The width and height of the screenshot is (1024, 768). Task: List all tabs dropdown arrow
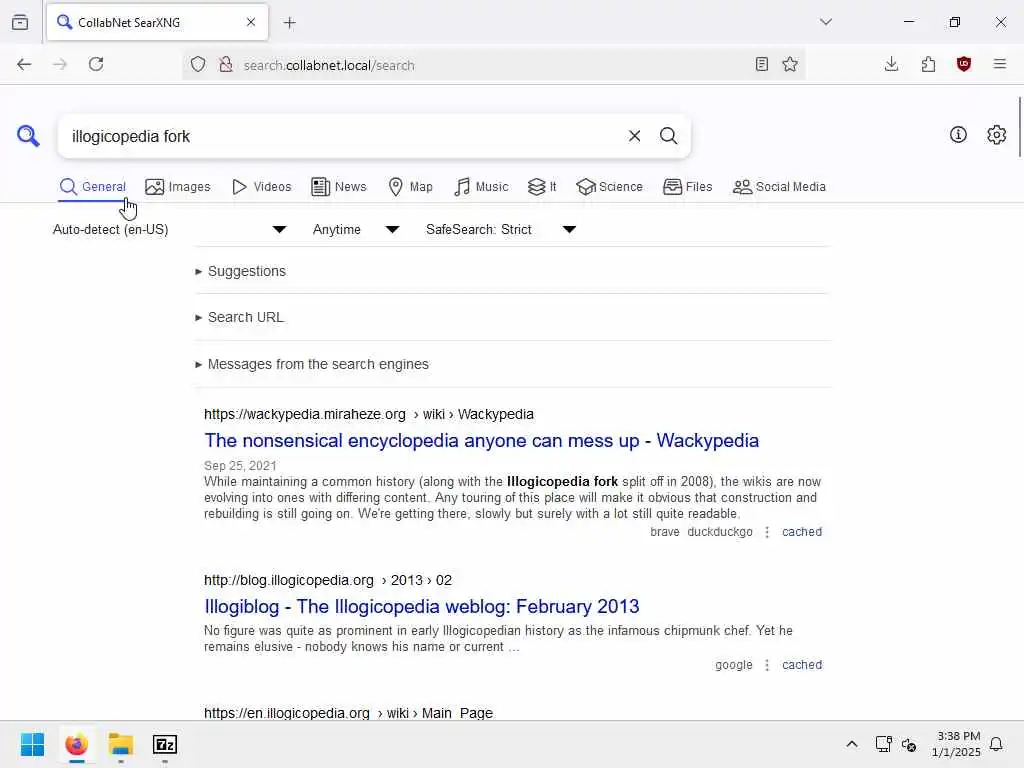(x=825, y=22)
